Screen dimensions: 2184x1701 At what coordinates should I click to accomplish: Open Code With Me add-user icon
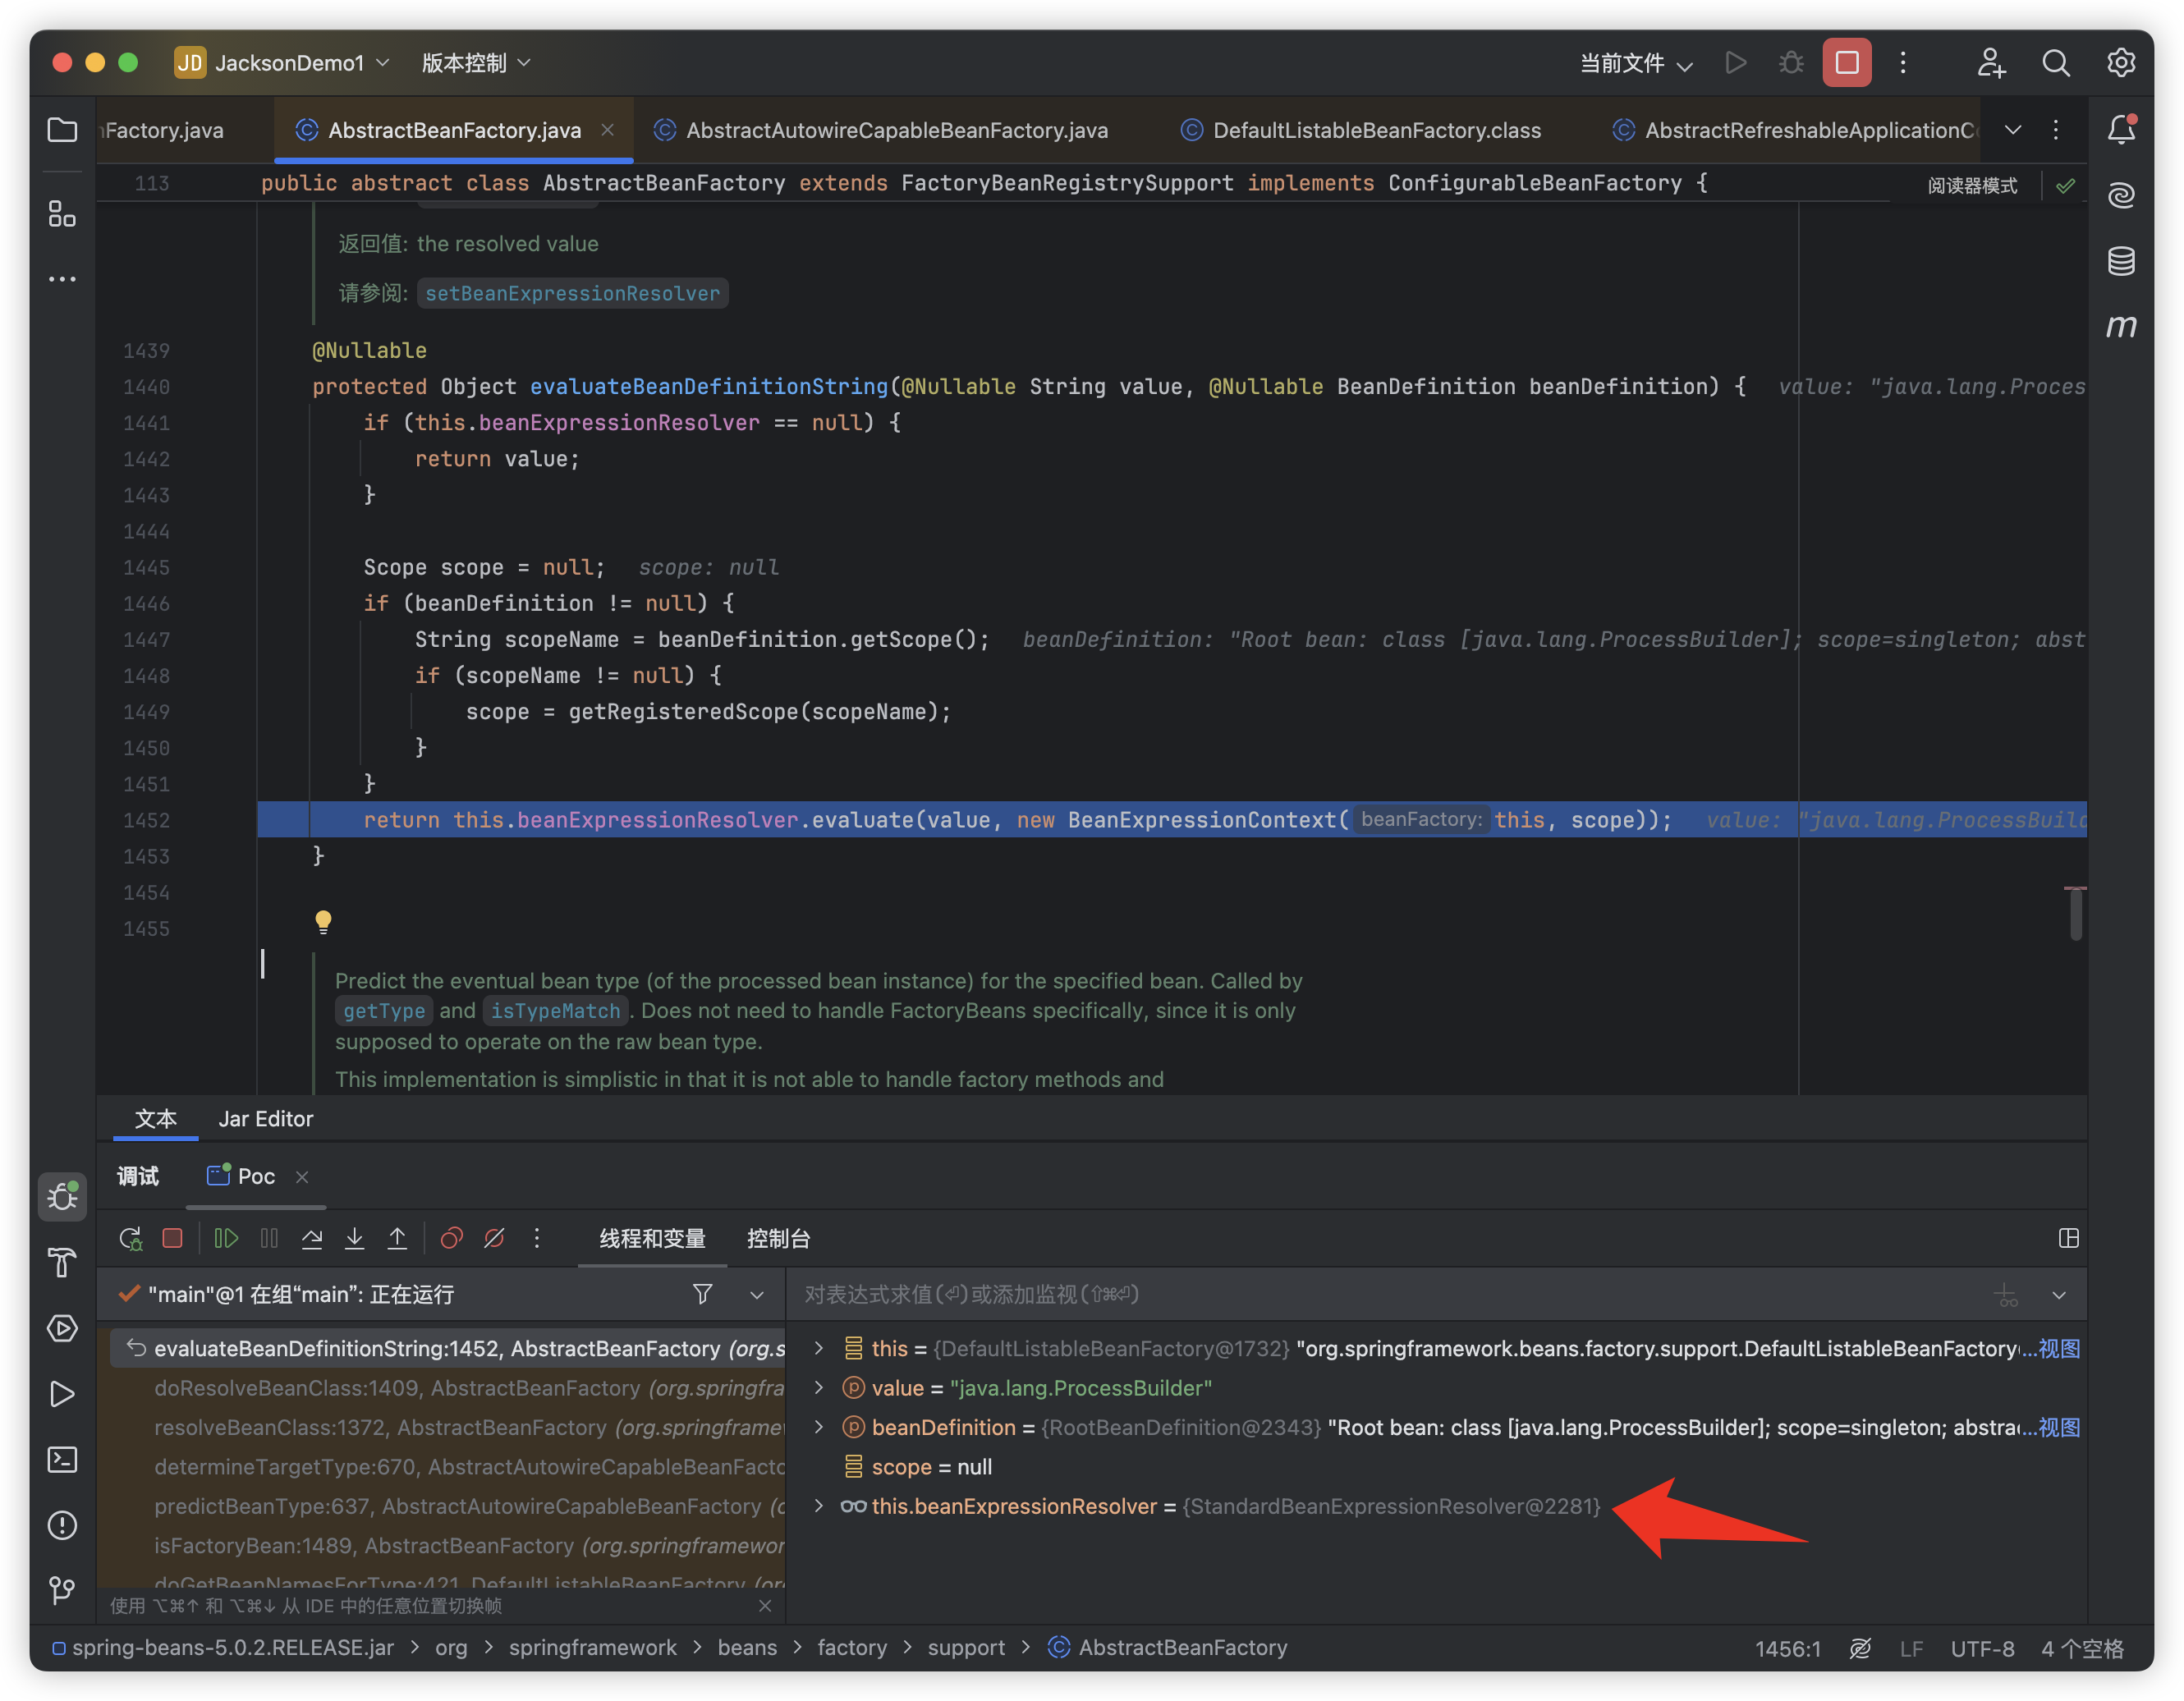[x=1990, y=63]
